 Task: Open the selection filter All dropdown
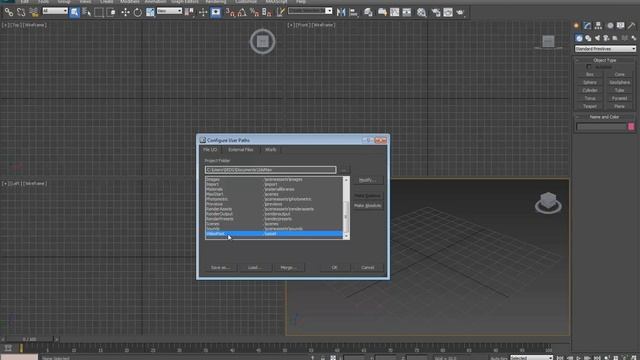(x=55, y=11)
